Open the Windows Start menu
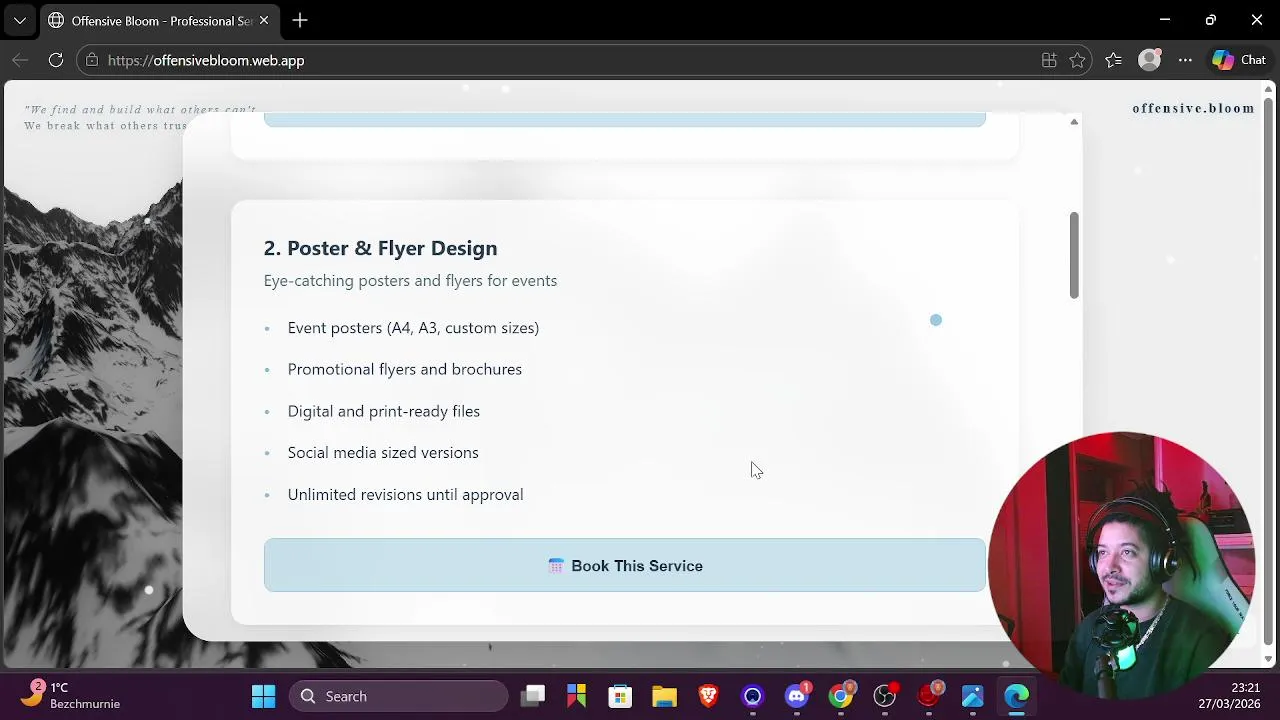 pos(263,696)
